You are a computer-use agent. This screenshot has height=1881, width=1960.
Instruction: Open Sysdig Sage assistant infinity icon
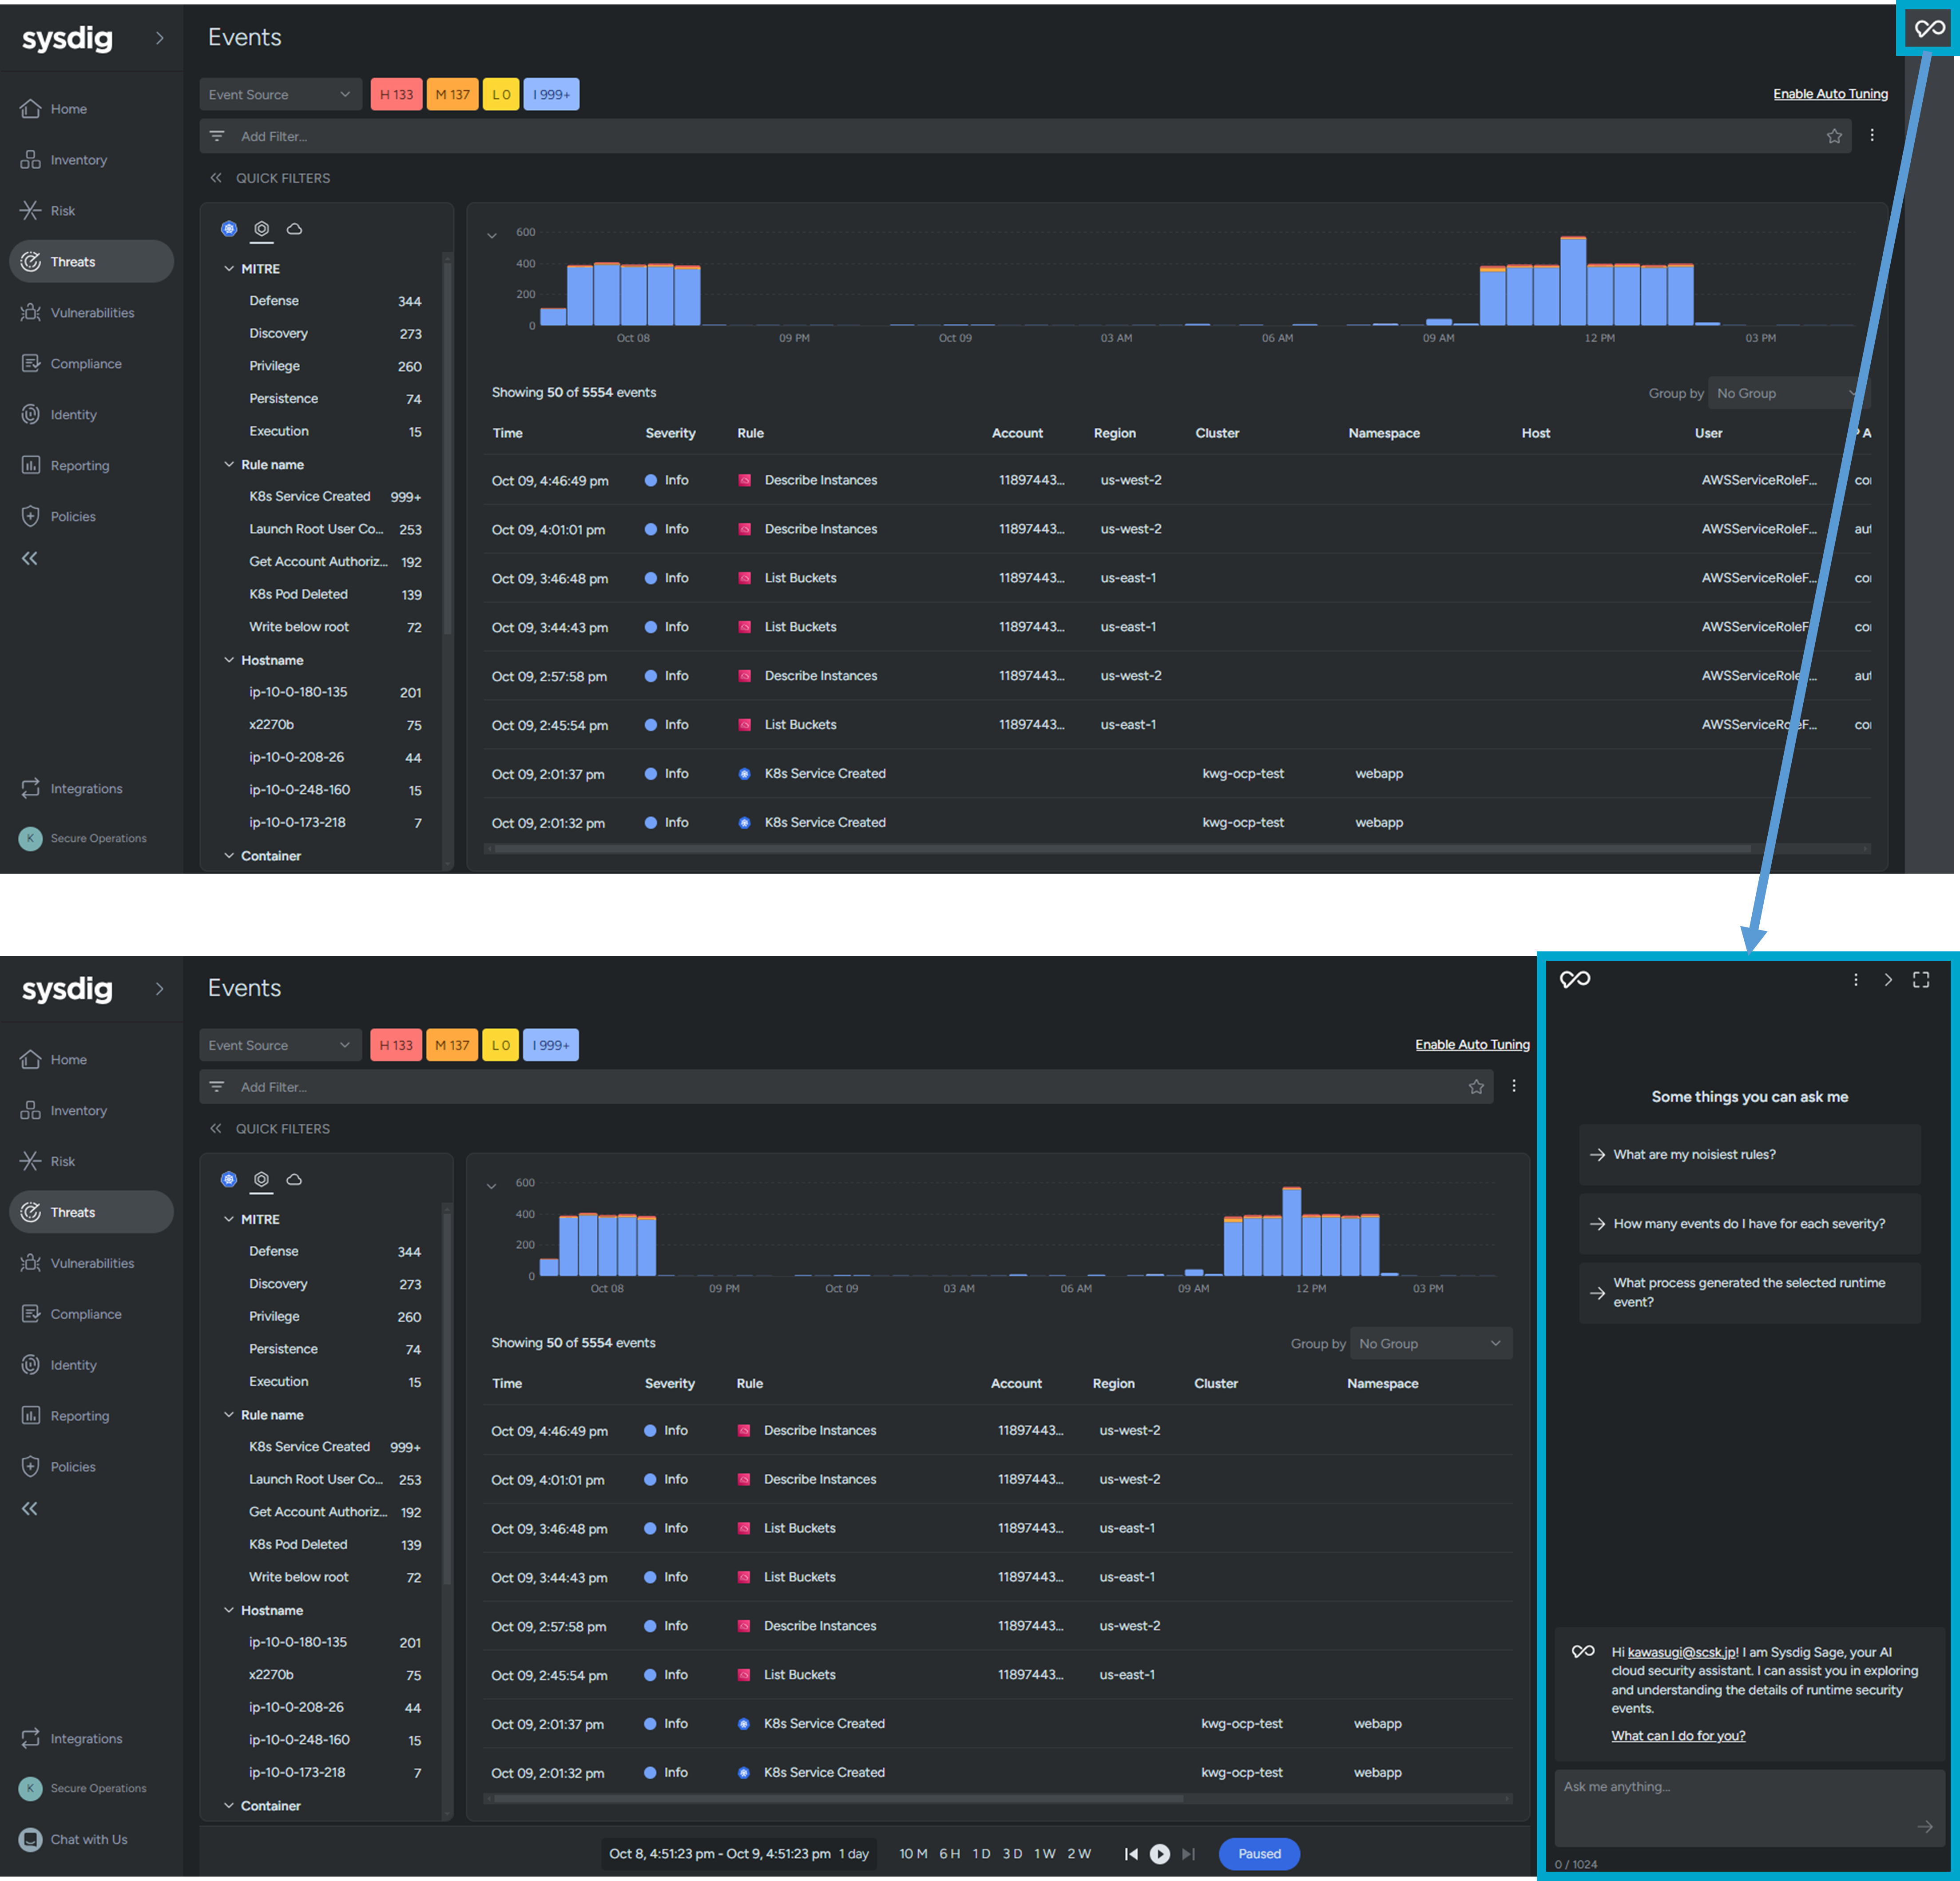(x=1929, y=28)
